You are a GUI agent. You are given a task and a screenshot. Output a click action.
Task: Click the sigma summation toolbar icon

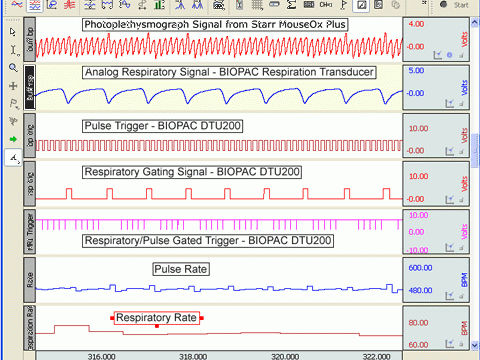pos(292,5)
